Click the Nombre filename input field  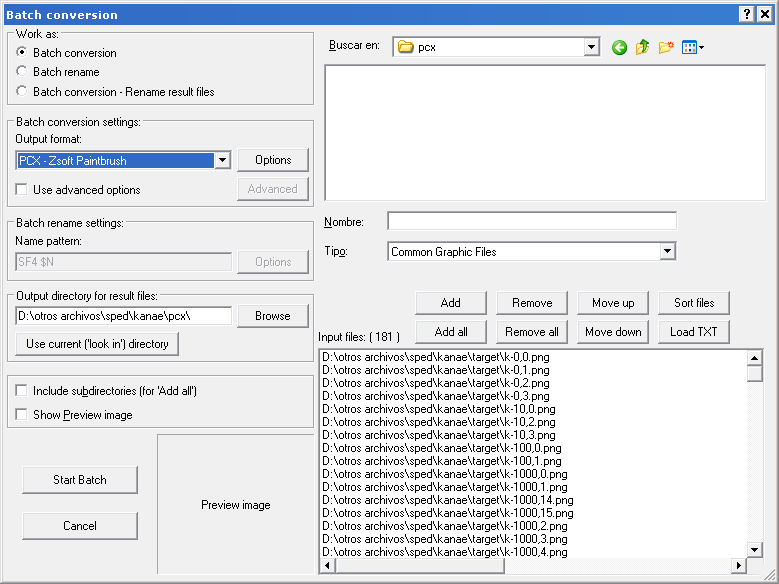coord(532,221)
